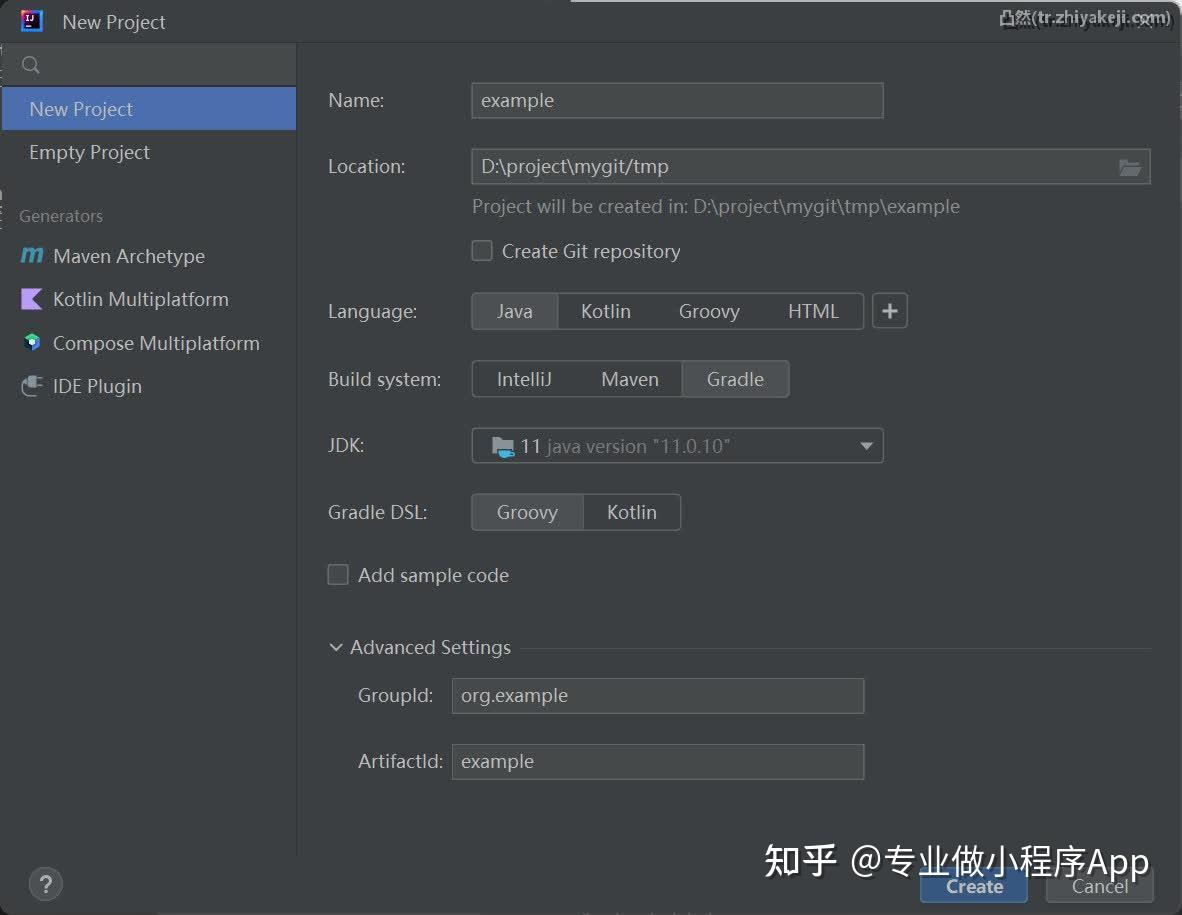Viewport: 1182px width, 915px height.
Task: Choose Java as the language
Action: point(515,311)
